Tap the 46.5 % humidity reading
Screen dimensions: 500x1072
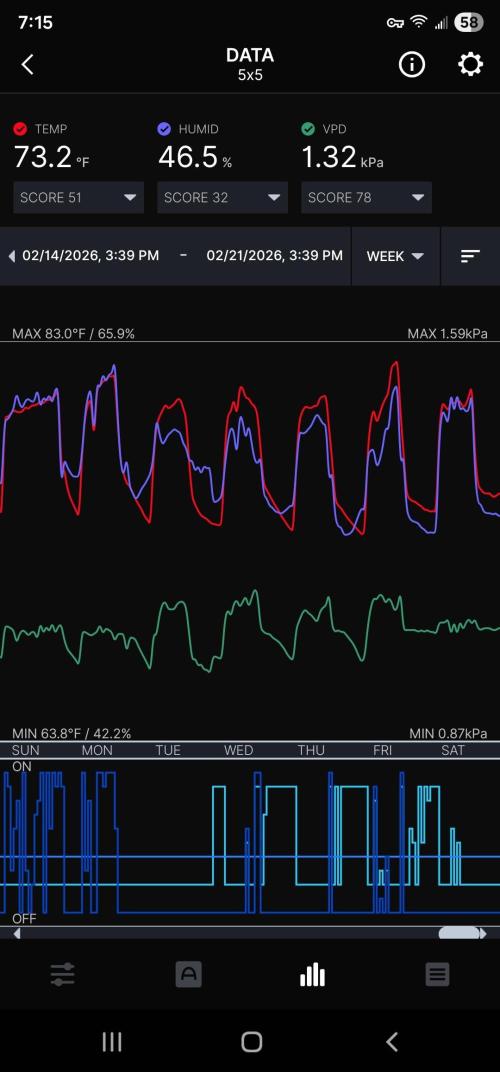tap(195, 157)
